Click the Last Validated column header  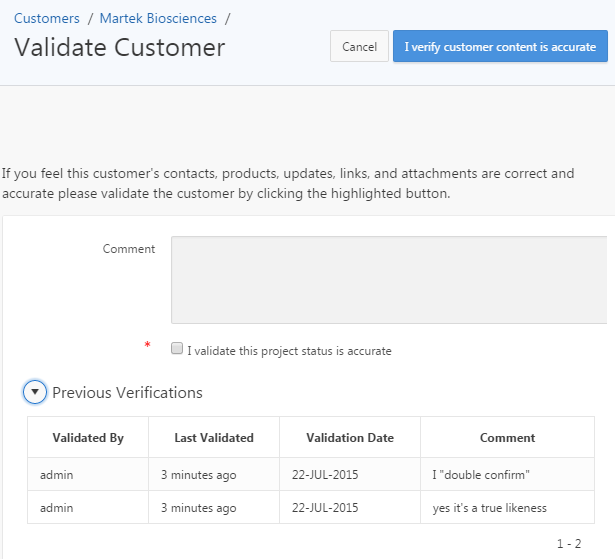[214, 438]
